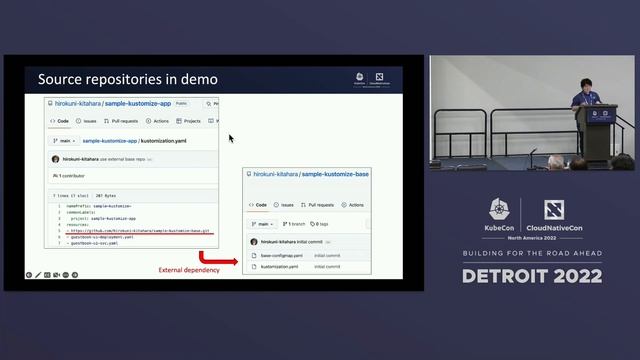Viewport: 640px width, 360px height.
Task: Click KubeCon logo in the slide header
Action: (360, 79)
